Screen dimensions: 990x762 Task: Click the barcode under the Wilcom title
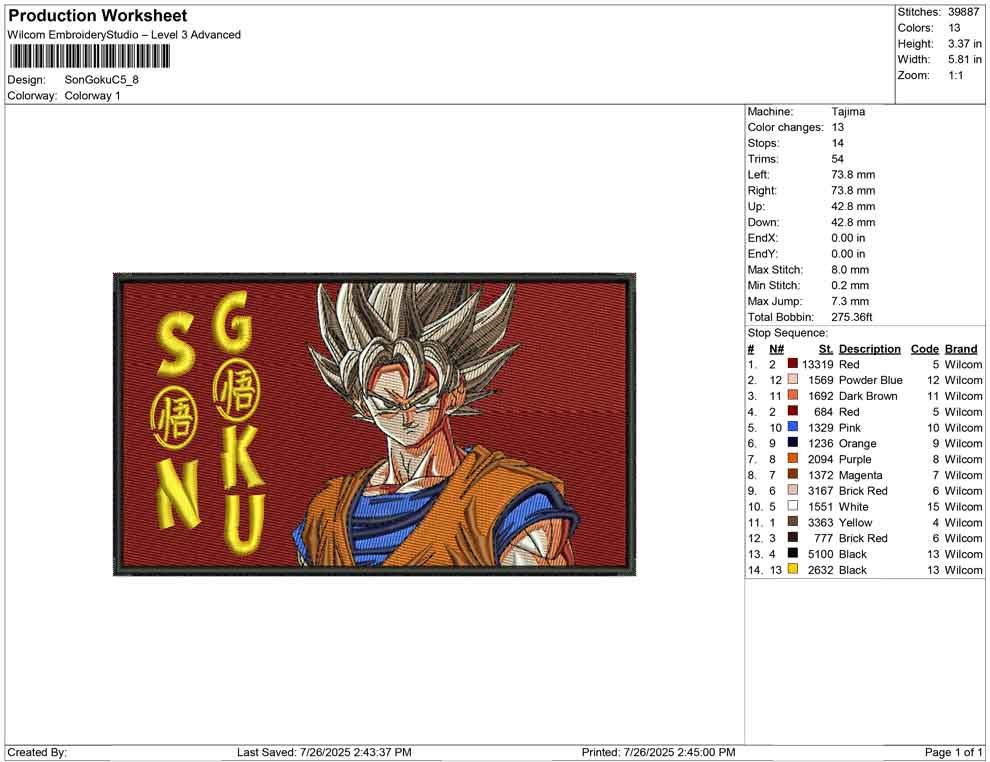89,57
